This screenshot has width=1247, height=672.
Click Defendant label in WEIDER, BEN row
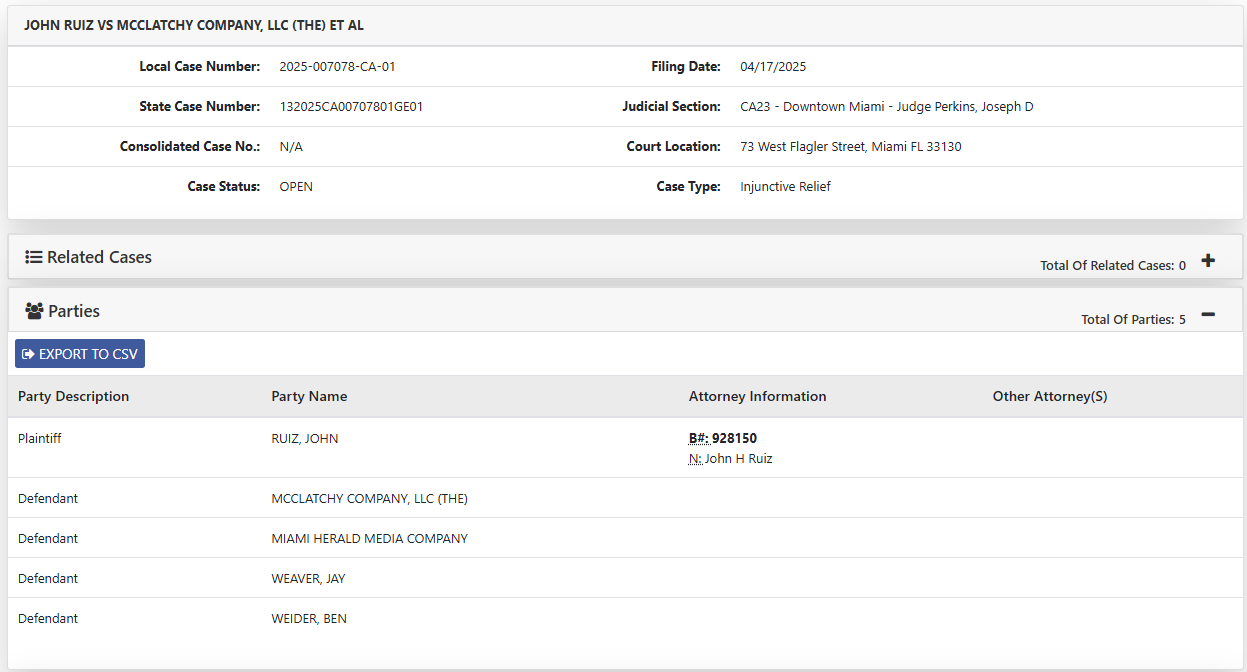click(48, 618)
